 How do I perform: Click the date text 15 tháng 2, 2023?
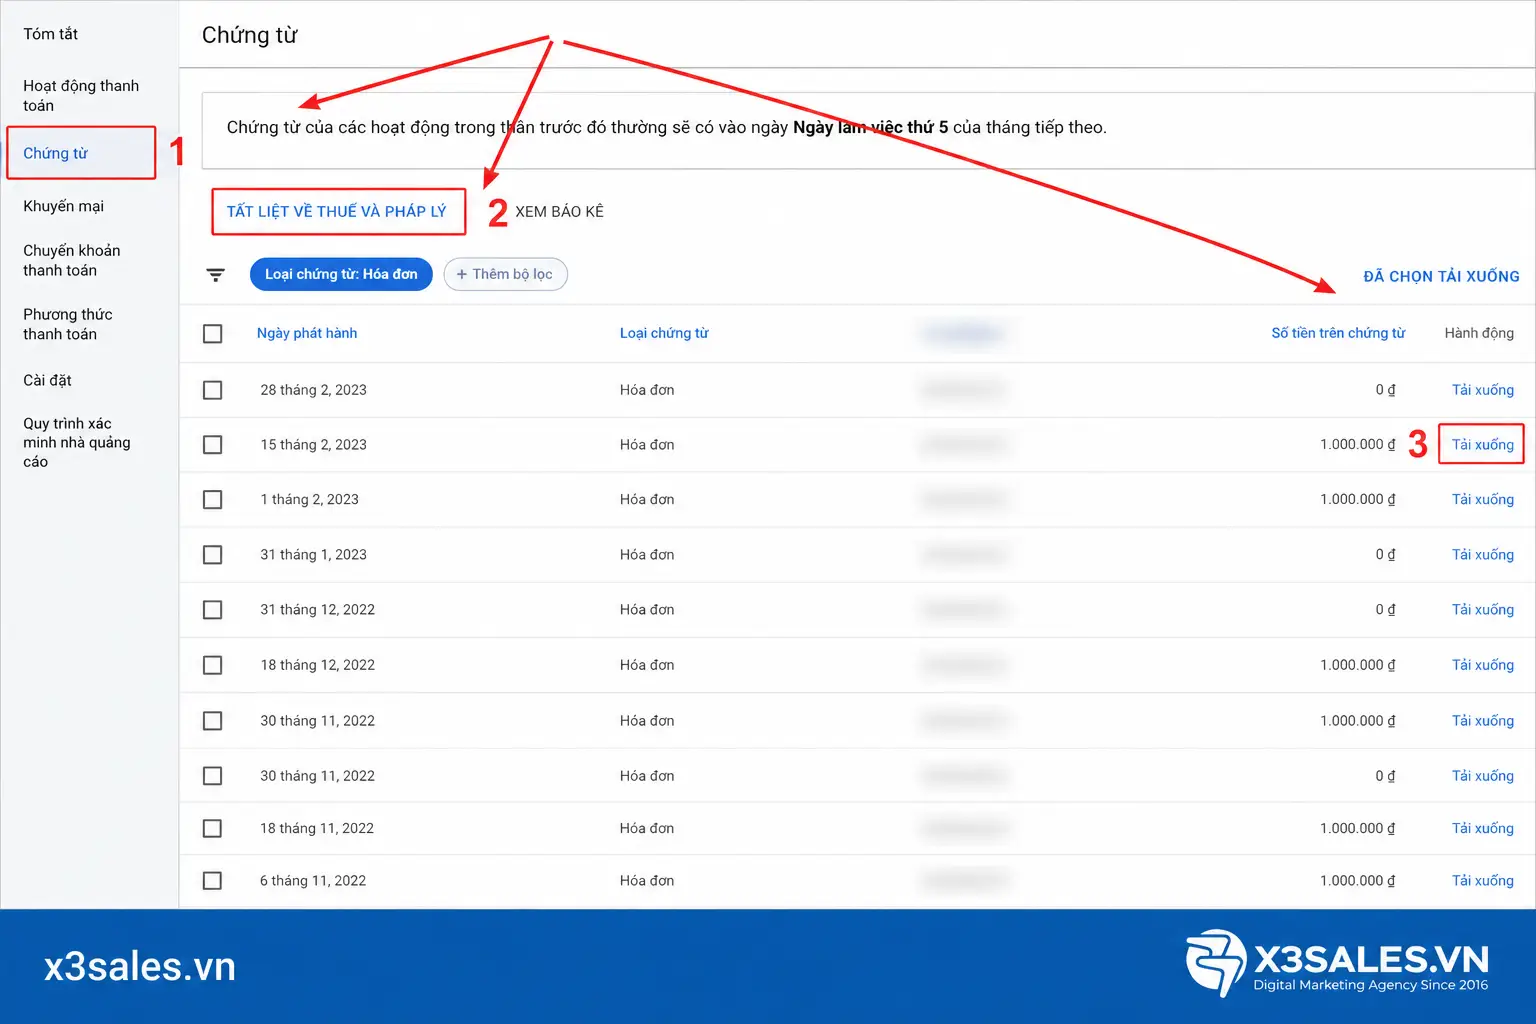point(314,445)
